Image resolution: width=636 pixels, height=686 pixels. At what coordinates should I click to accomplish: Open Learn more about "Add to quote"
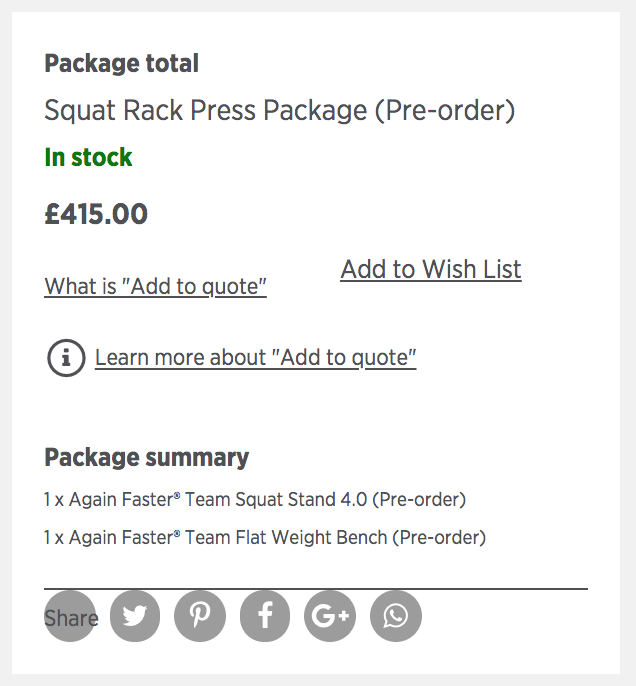[255, 358]
